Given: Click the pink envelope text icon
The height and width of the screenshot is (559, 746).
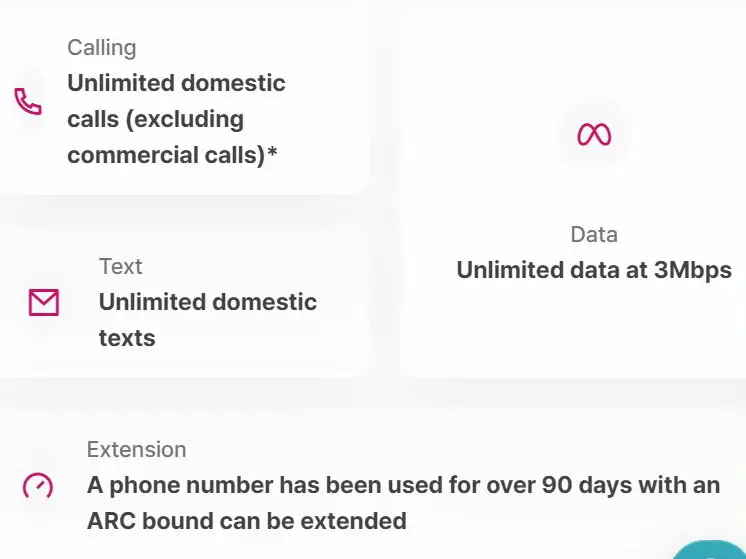Looking at the screenshot, I should tap(44, 302).
